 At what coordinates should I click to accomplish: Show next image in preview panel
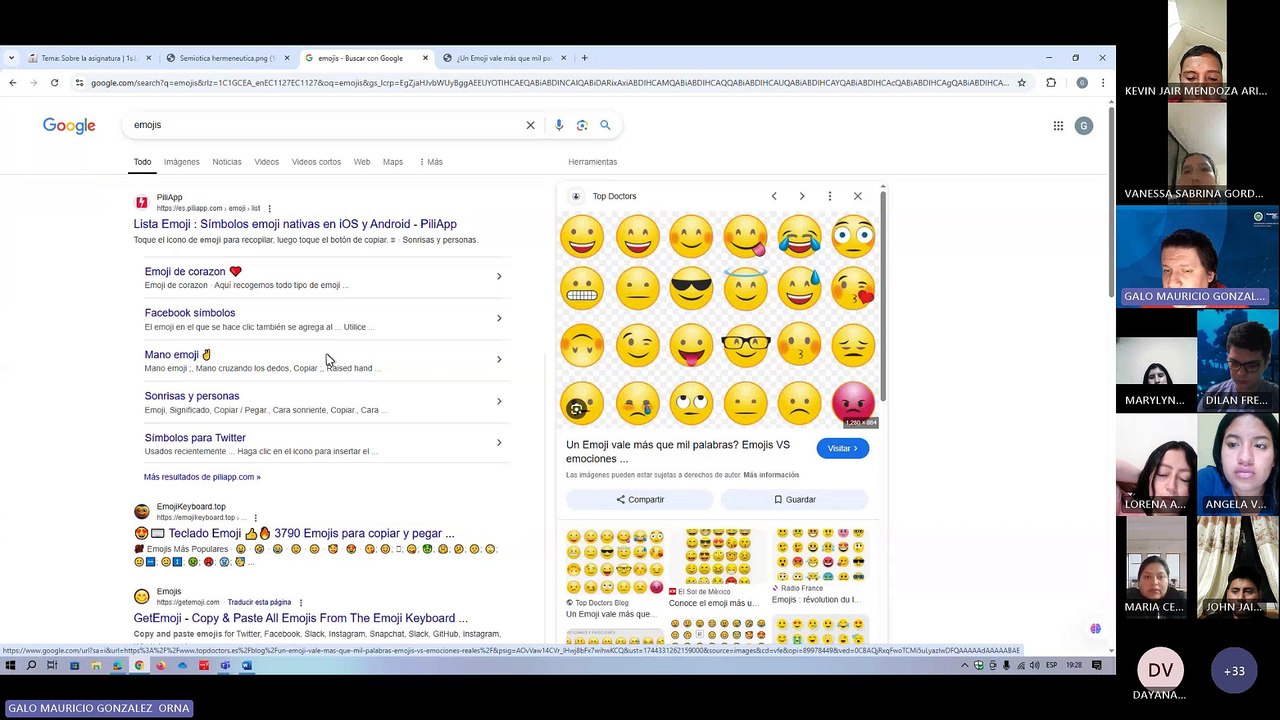click(x=802, y=196)
